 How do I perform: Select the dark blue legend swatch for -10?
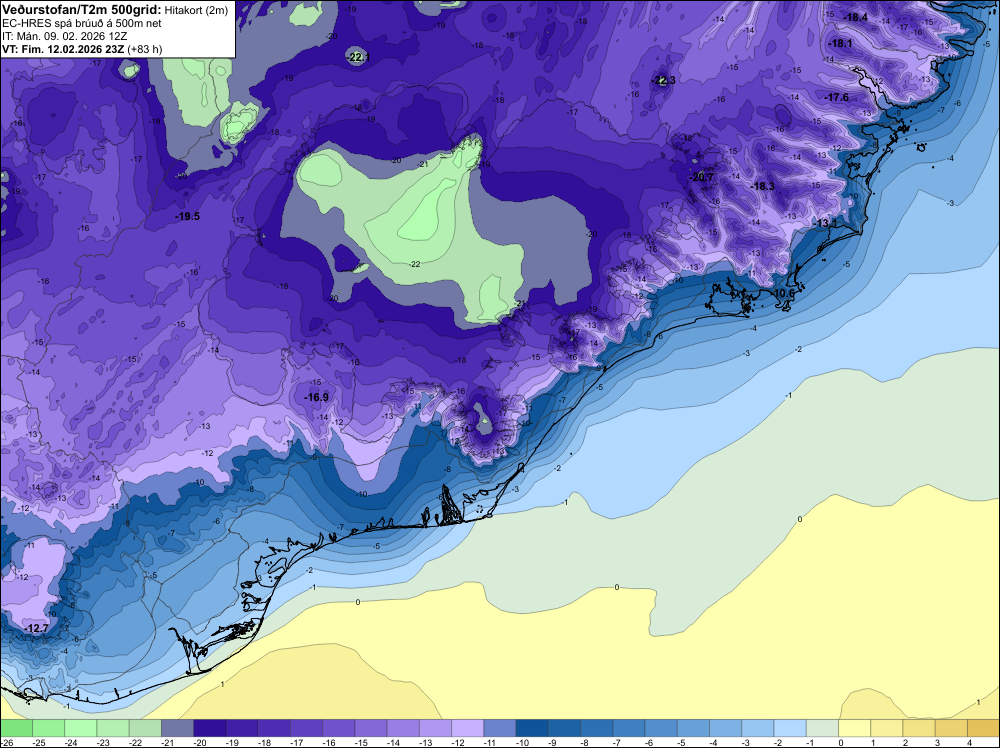[532, 728]
